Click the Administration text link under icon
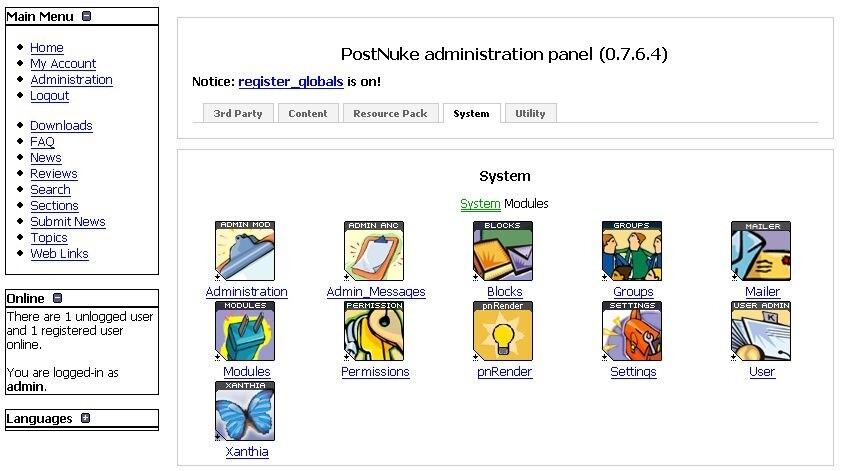 [x=247, y=292]
